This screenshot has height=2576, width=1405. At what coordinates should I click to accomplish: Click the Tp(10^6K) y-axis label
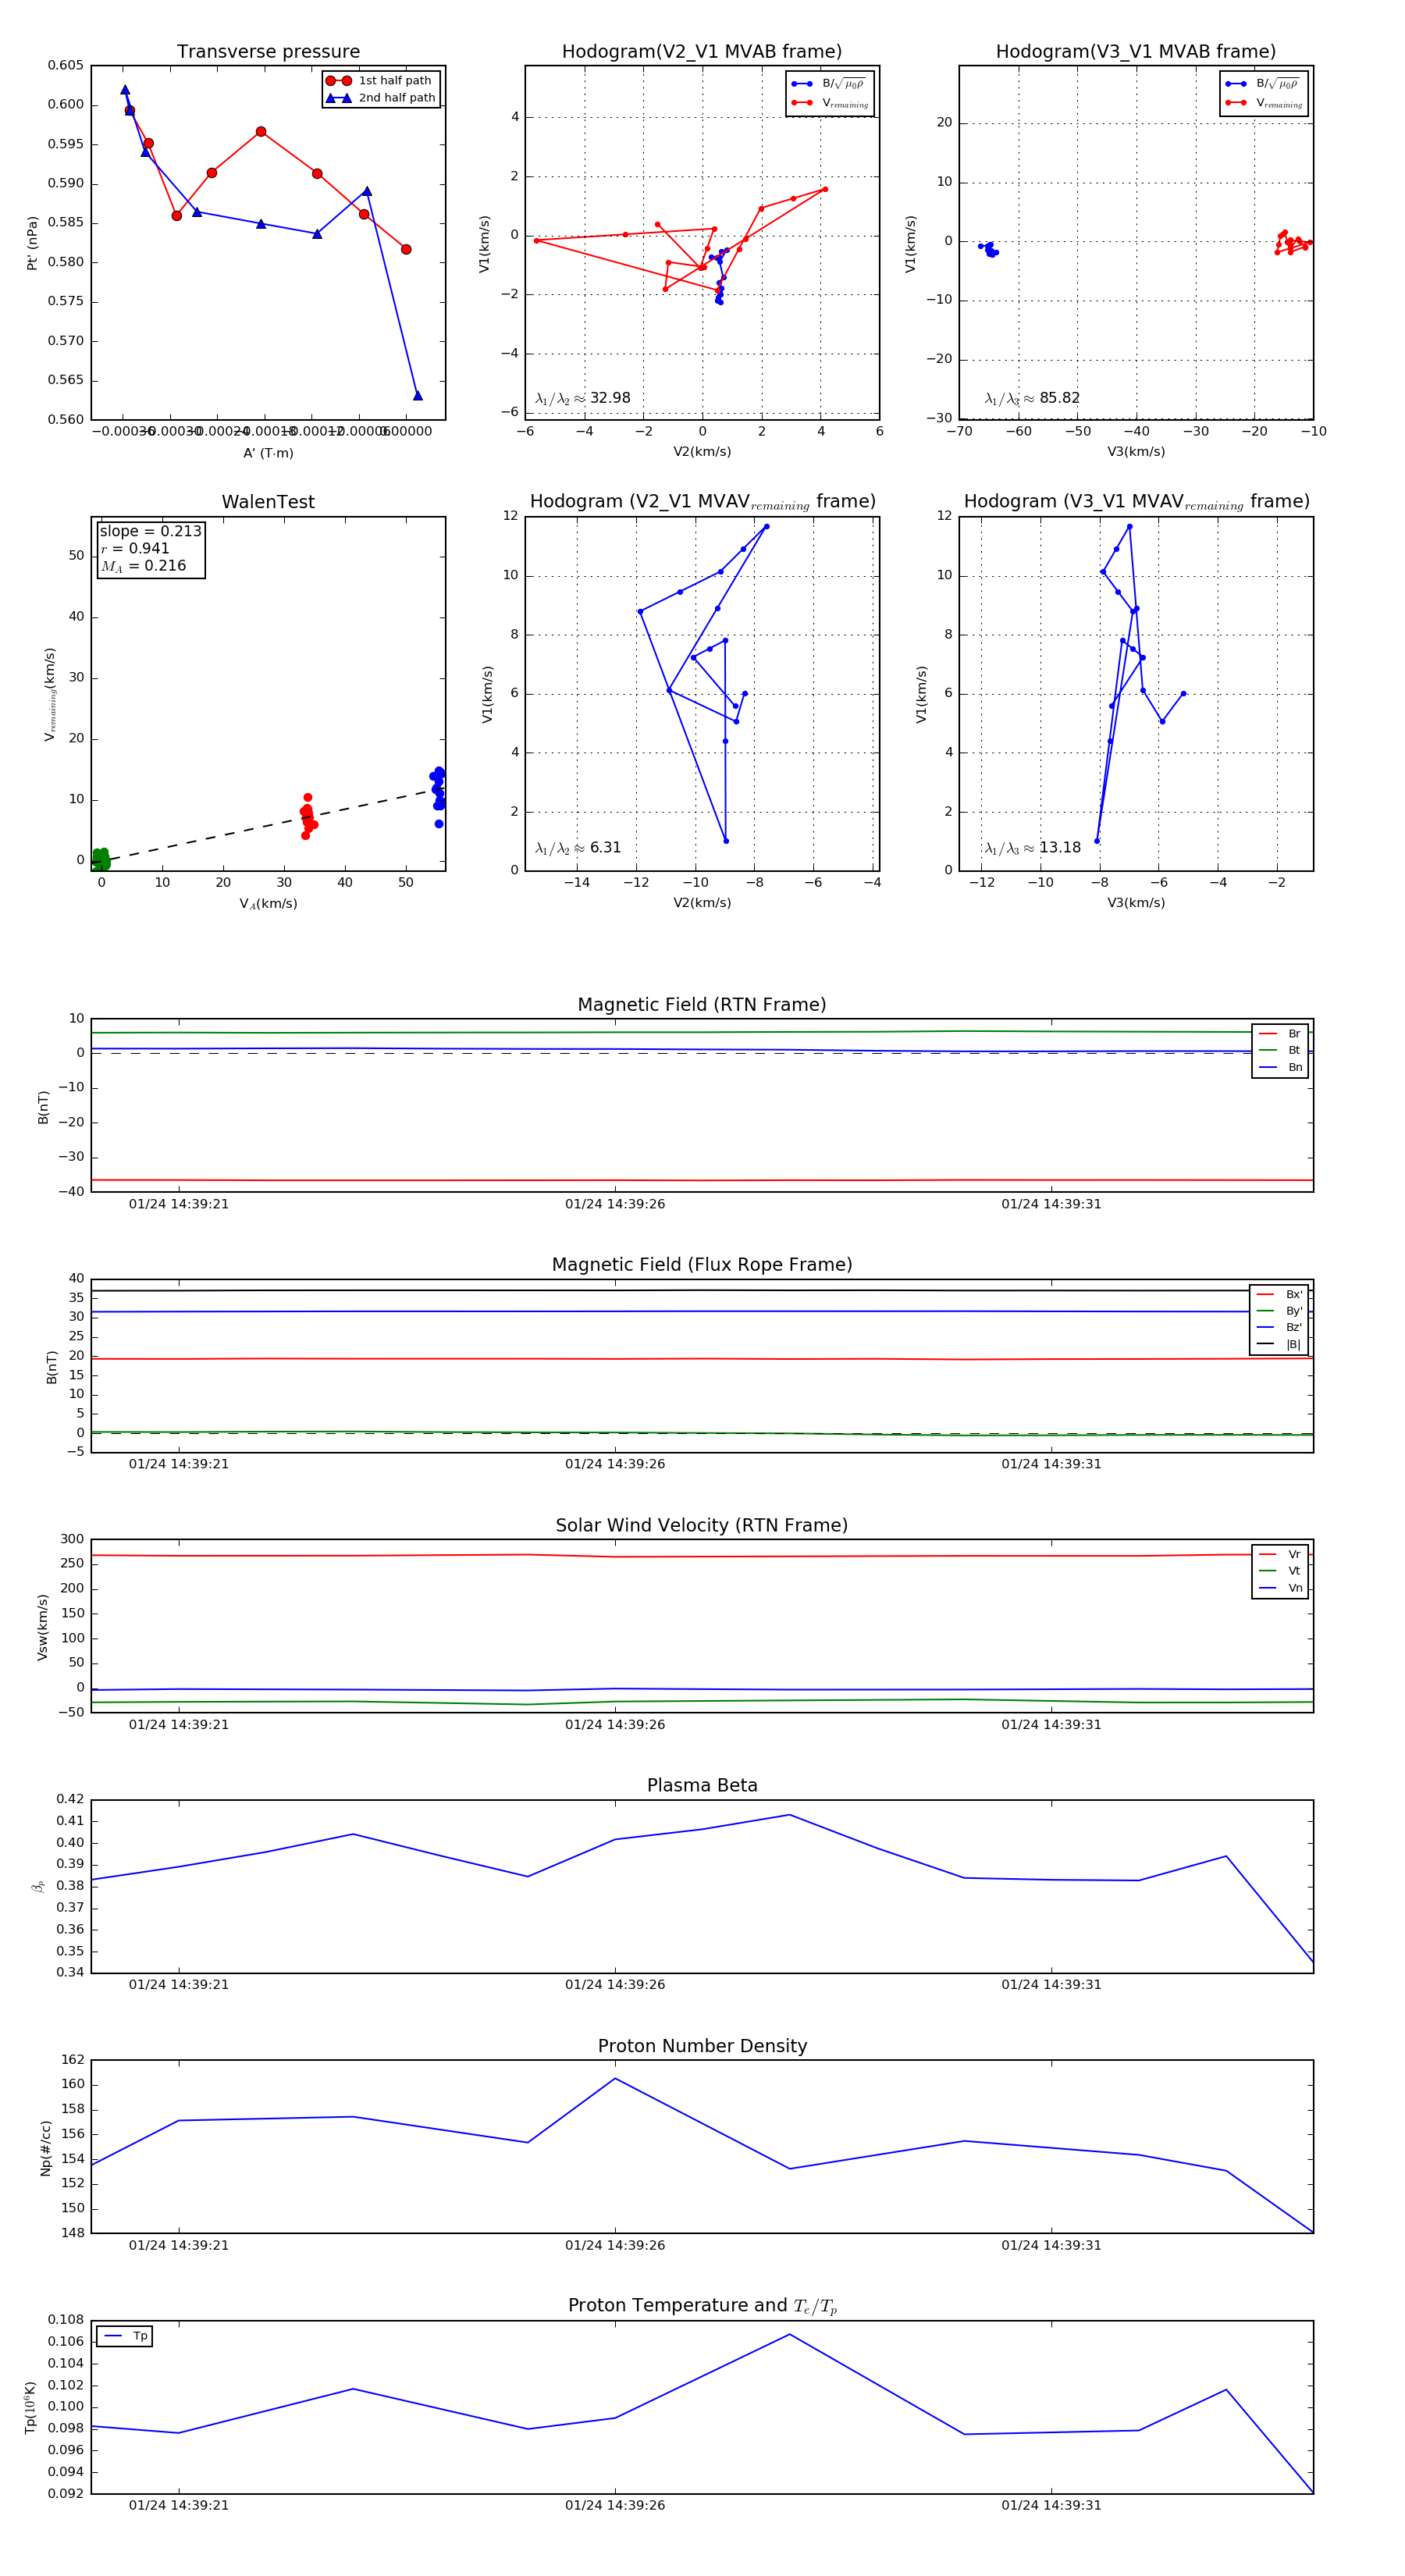[x=31, y=2407]
